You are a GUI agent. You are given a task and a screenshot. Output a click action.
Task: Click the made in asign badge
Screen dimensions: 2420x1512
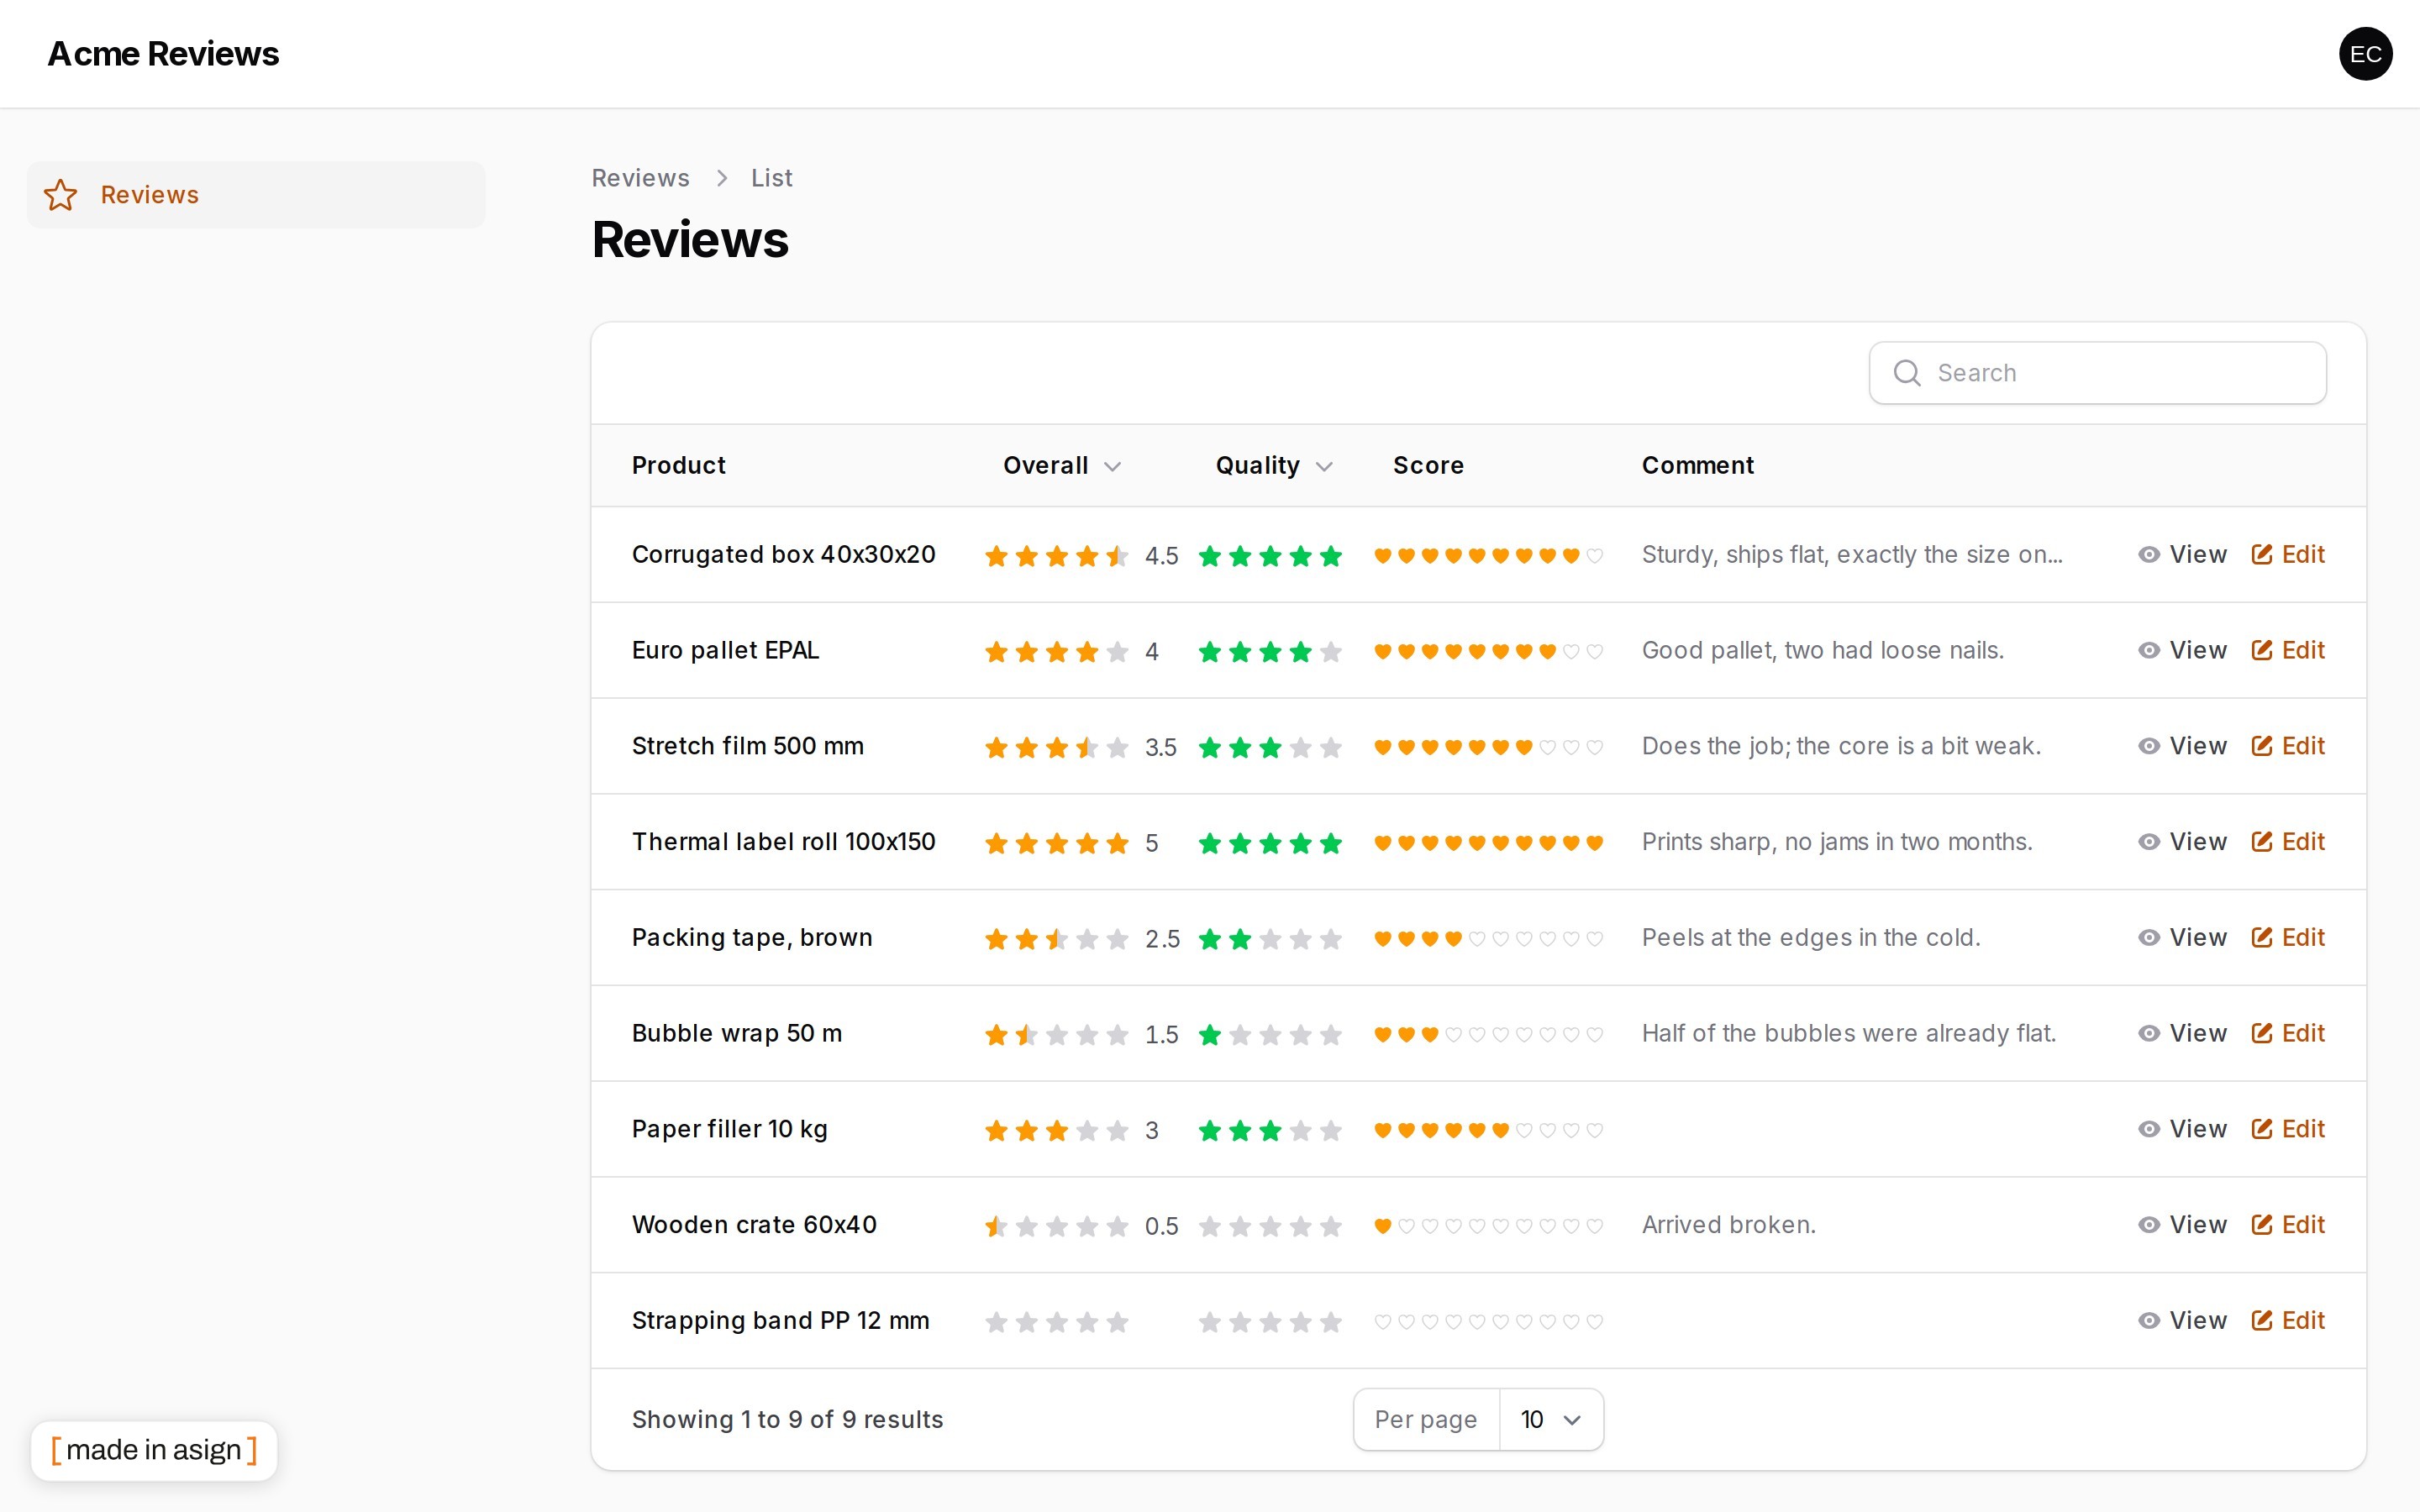click(154, 1450)
